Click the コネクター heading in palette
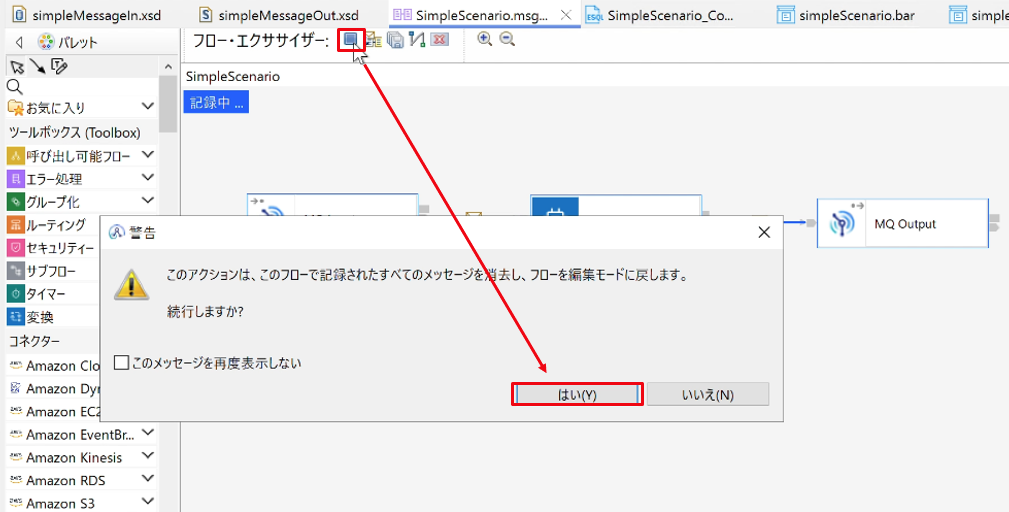Image resolution: width=1009 pixels, height=512 pixels. [34, 340]
